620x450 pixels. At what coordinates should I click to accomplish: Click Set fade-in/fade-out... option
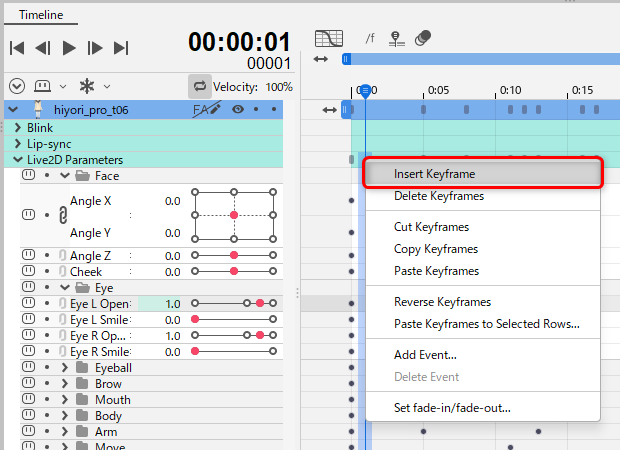452,407
